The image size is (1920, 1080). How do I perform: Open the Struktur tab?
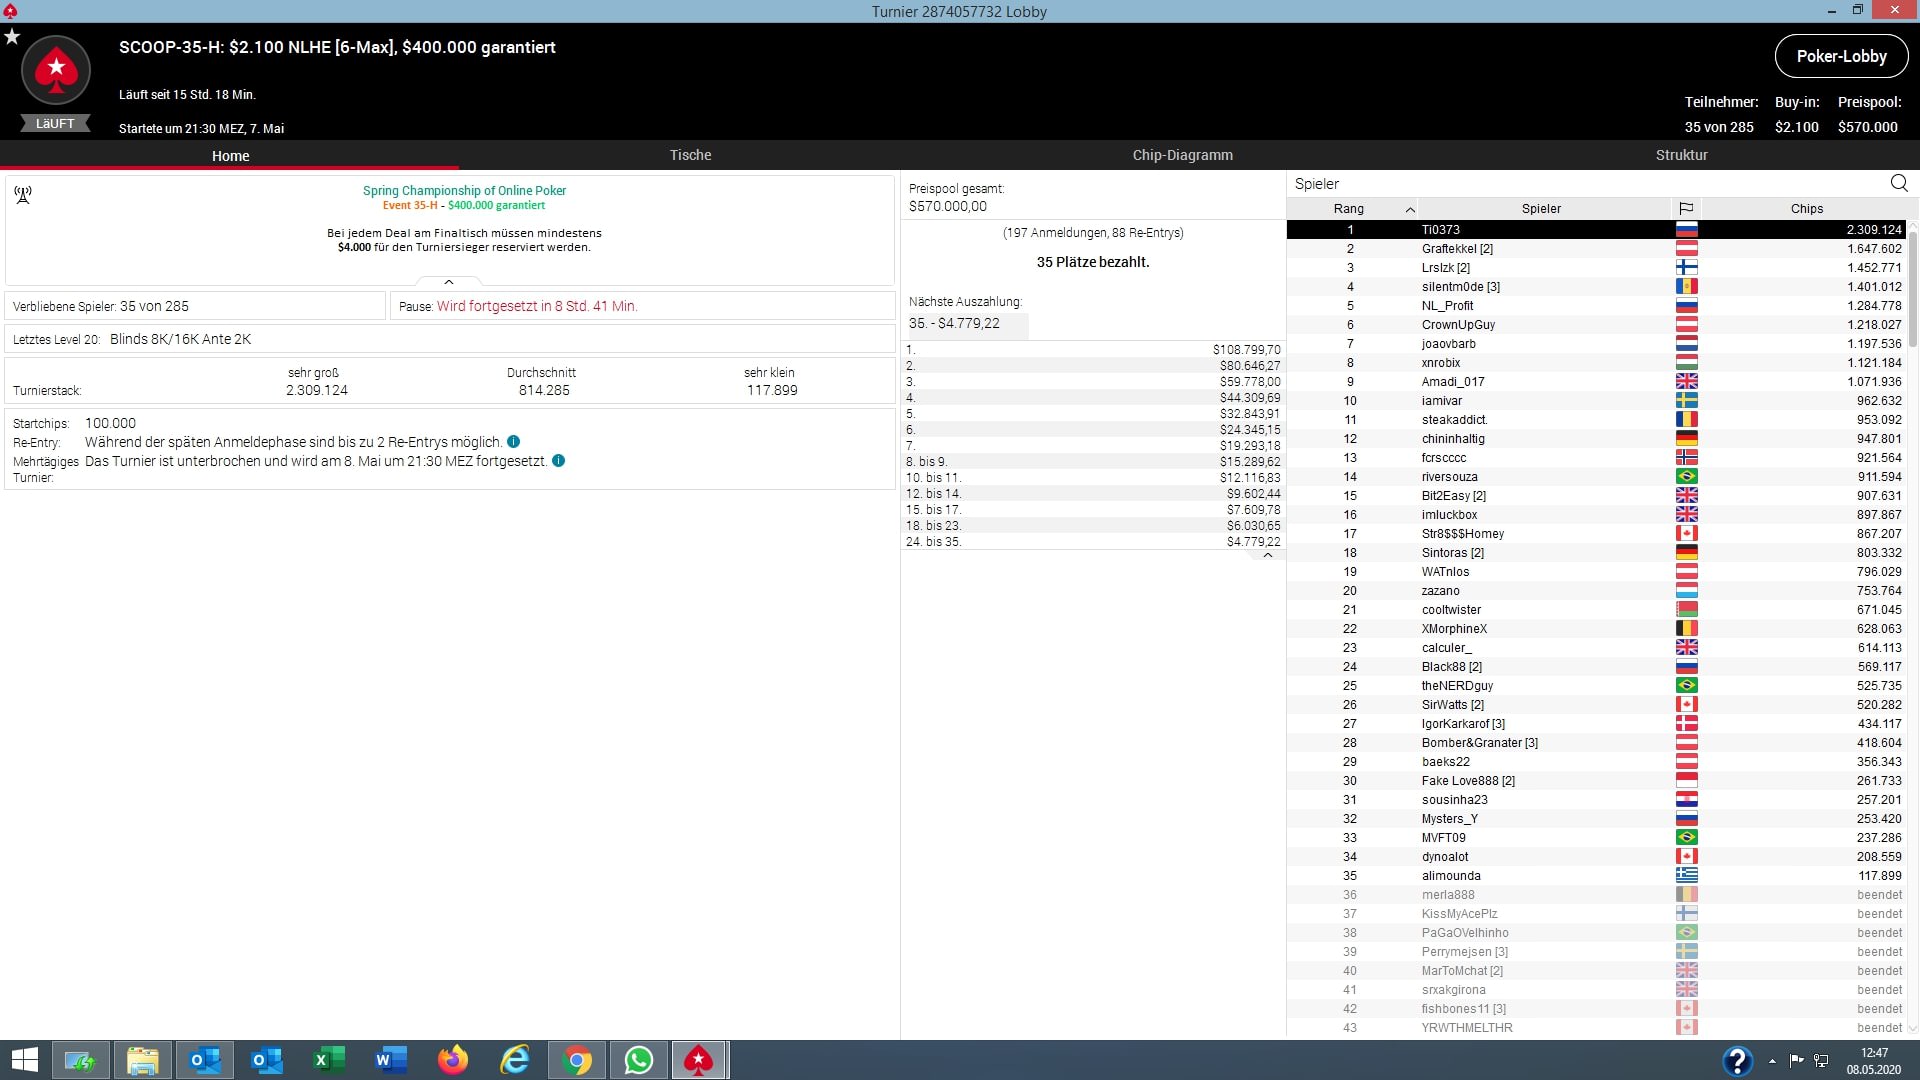click(1681, 155)
